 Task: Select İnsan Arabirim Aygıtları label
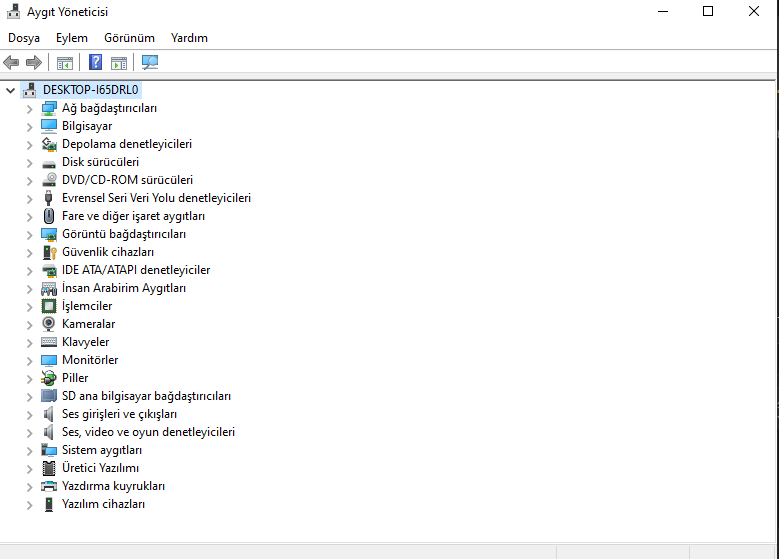[124, 288]
